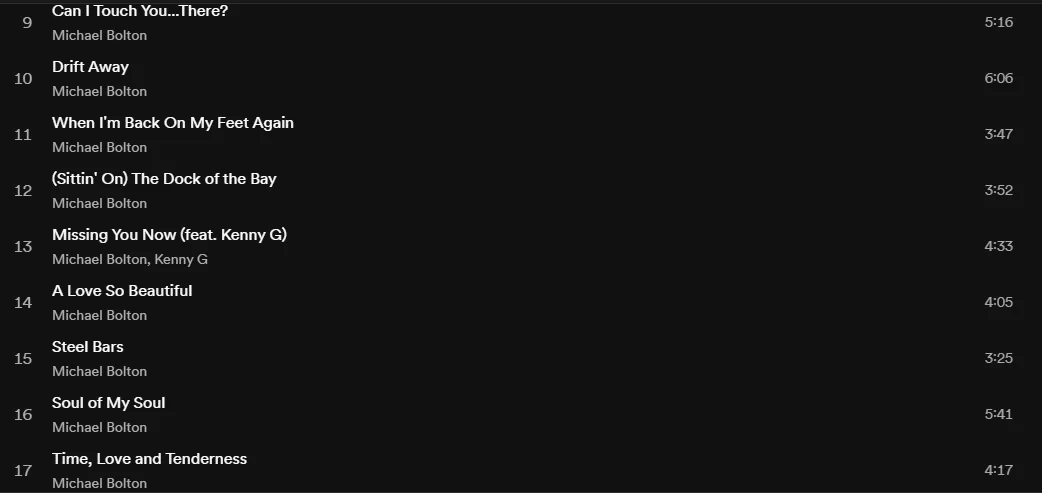
Task: Click track number 16
Action: click(23, 415)
